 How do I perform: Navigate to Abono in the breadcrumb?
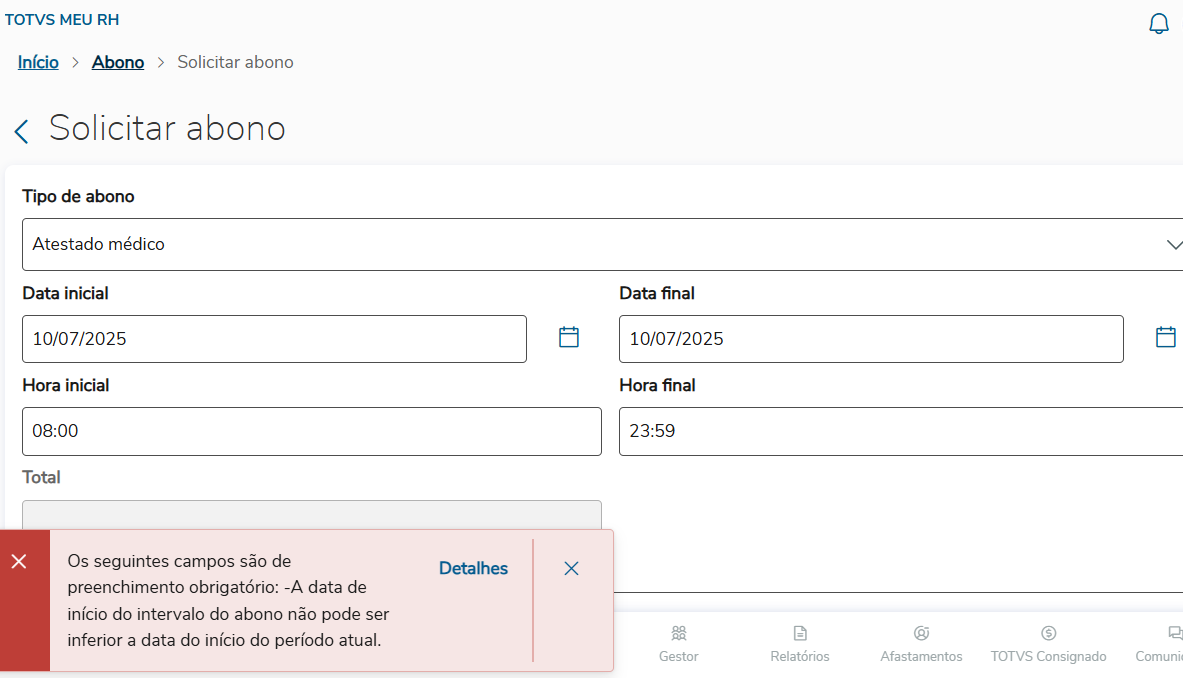click(118, 62)
